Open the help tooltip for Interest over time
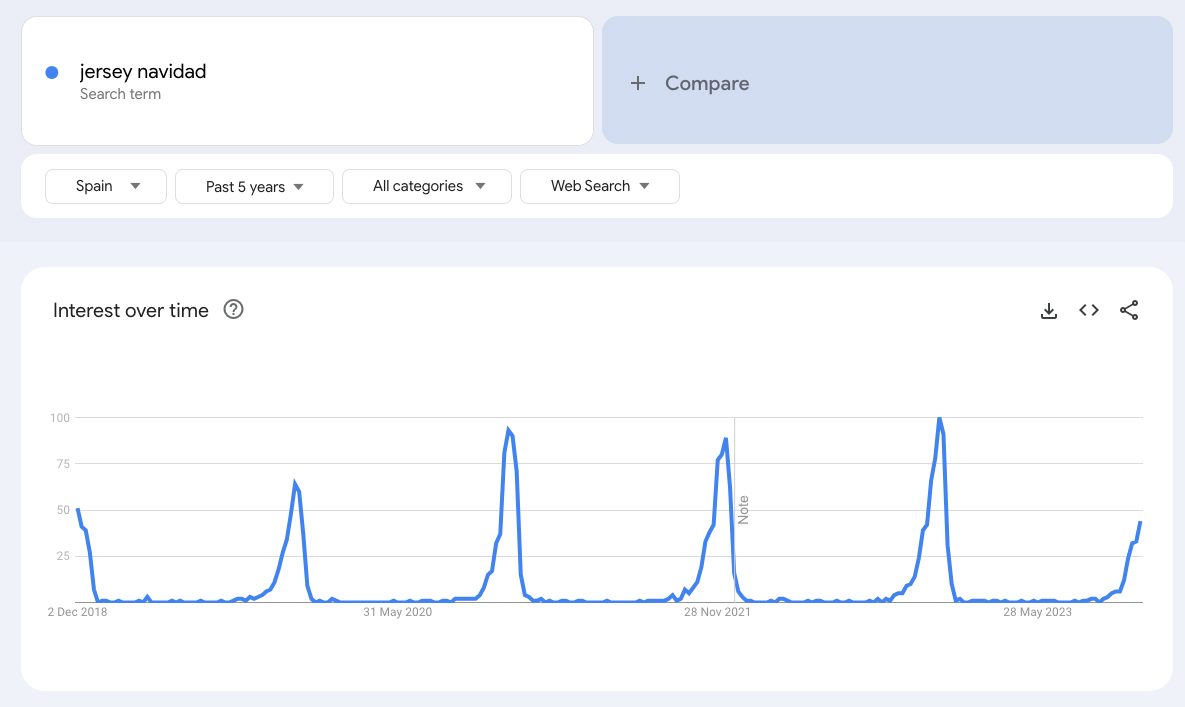This screenshot has width=1185, height=707. 233,309
